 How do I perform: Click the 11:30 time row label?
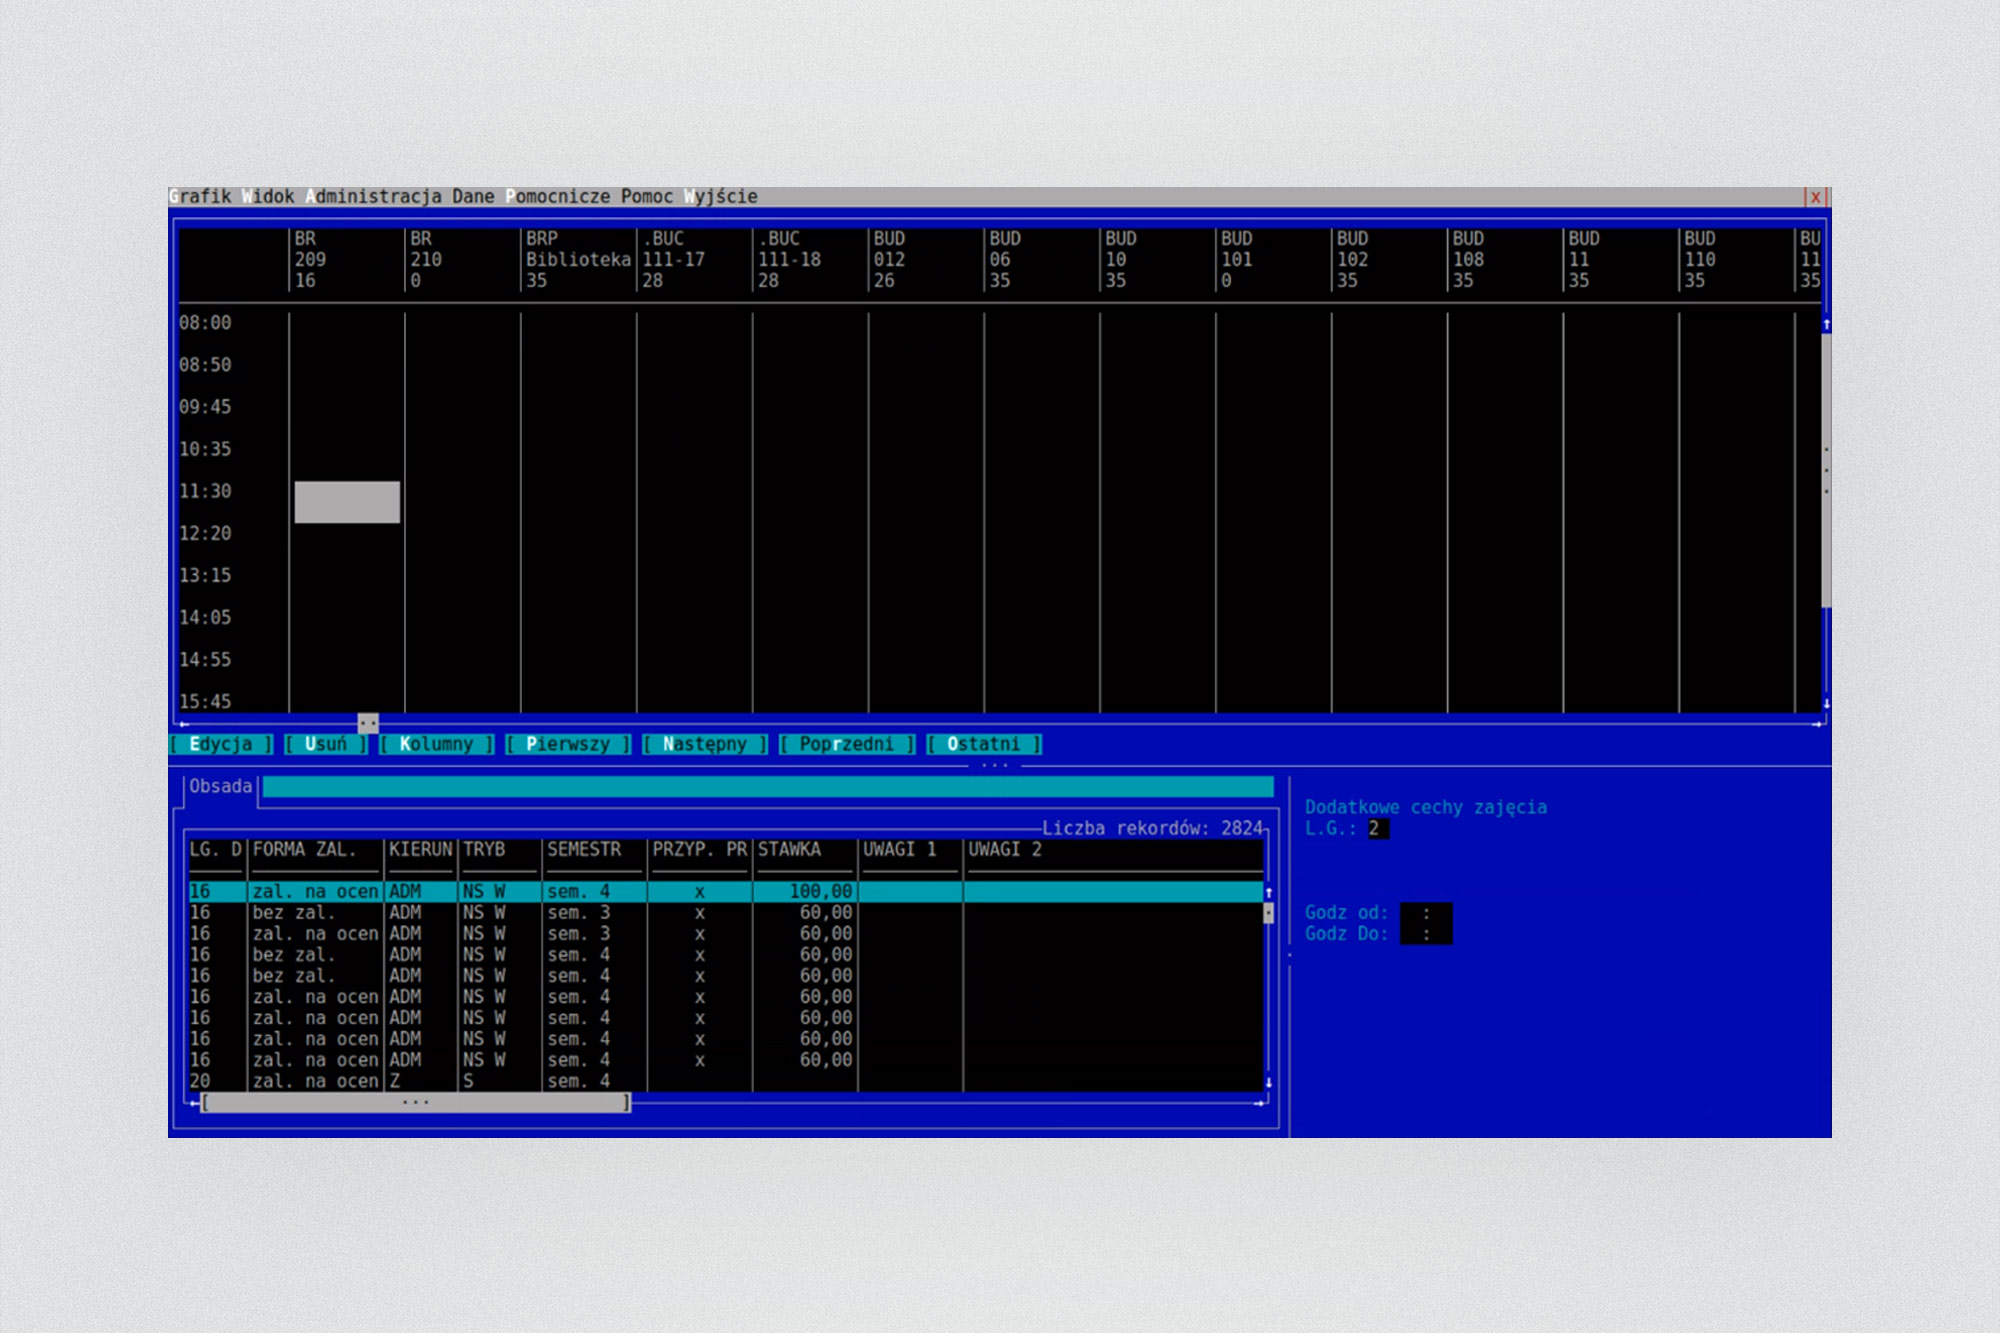pos(205,491)
